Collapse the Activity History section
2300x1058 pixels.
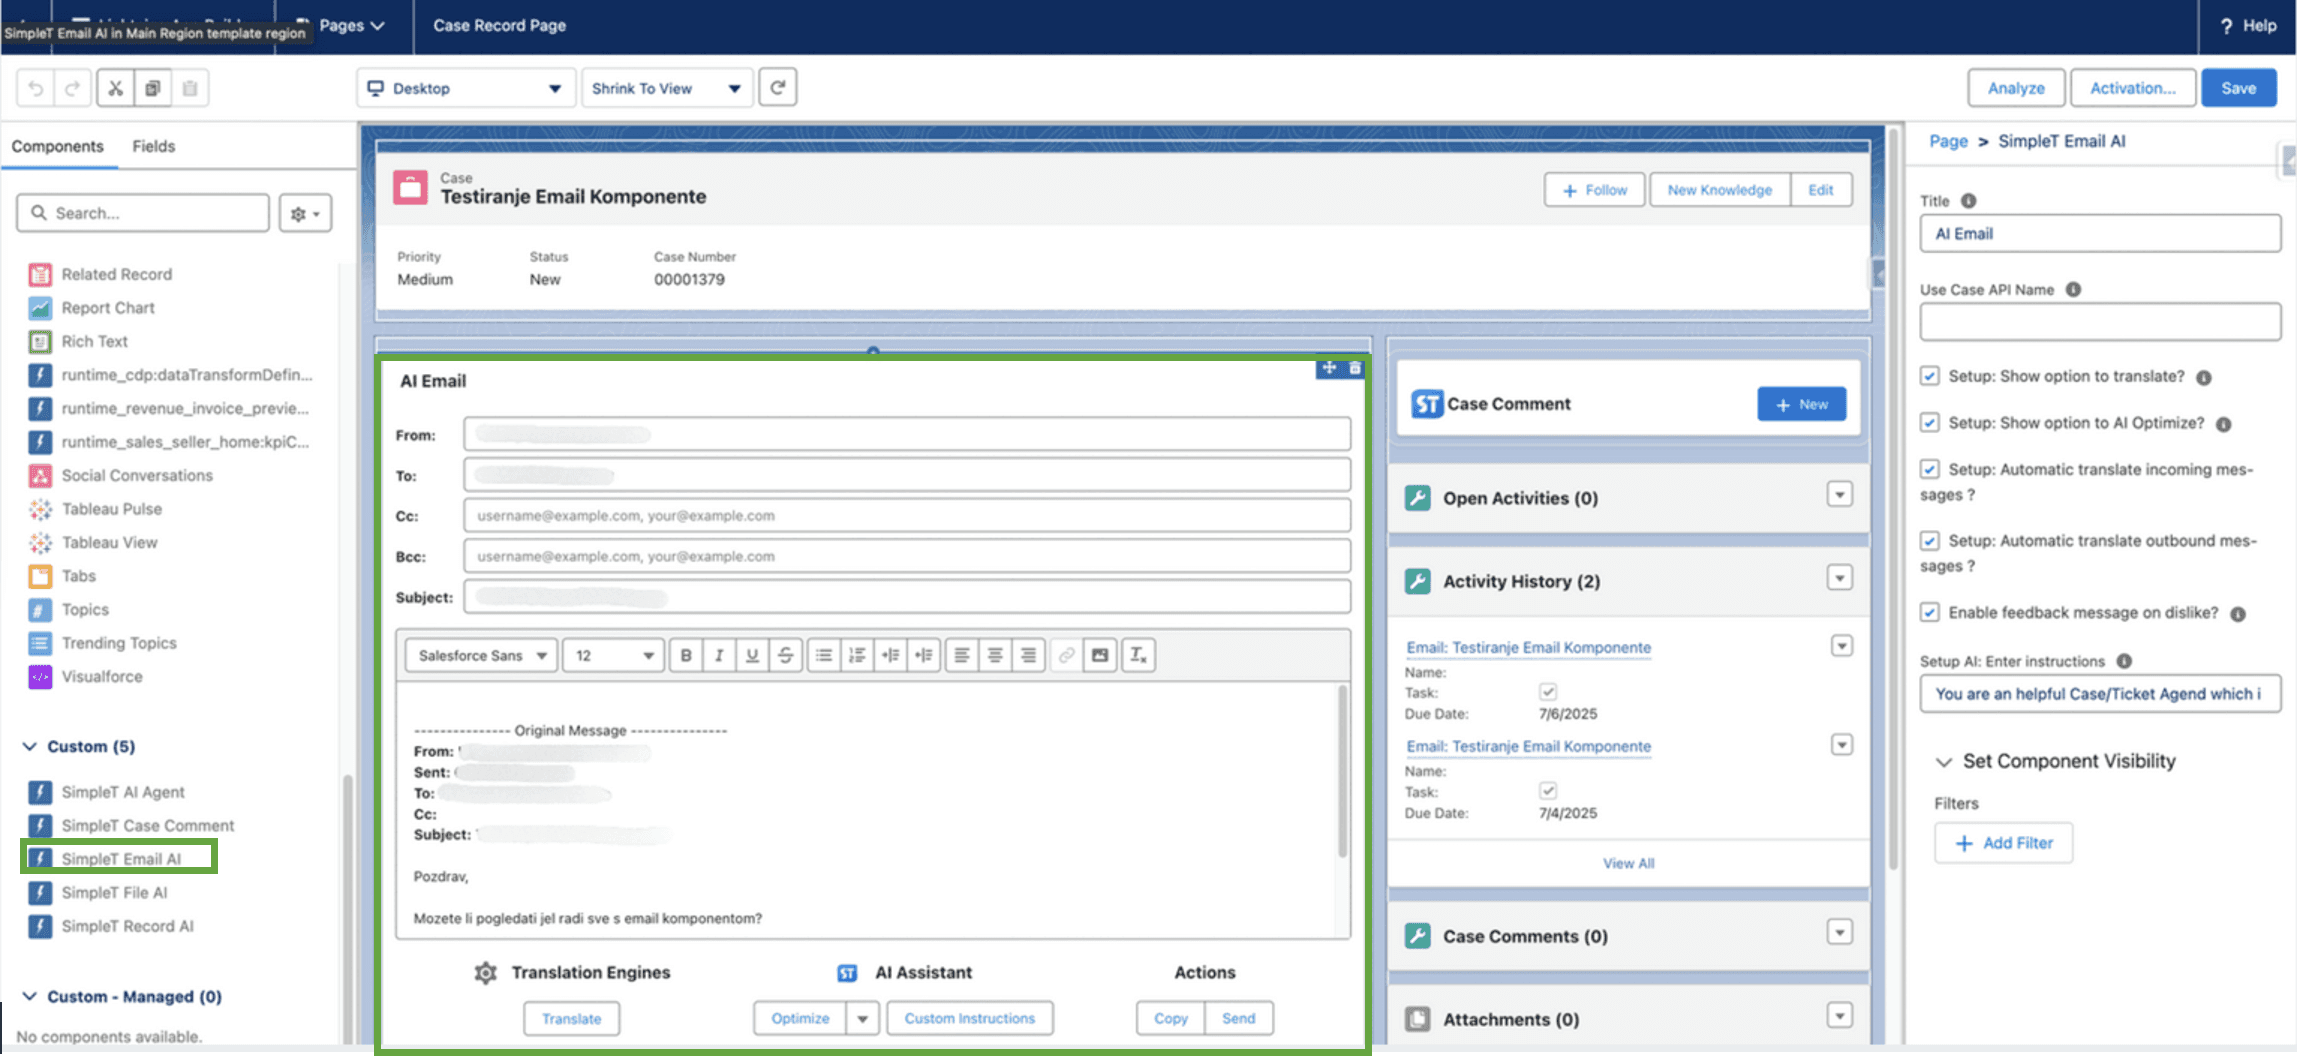point(1840,577)
